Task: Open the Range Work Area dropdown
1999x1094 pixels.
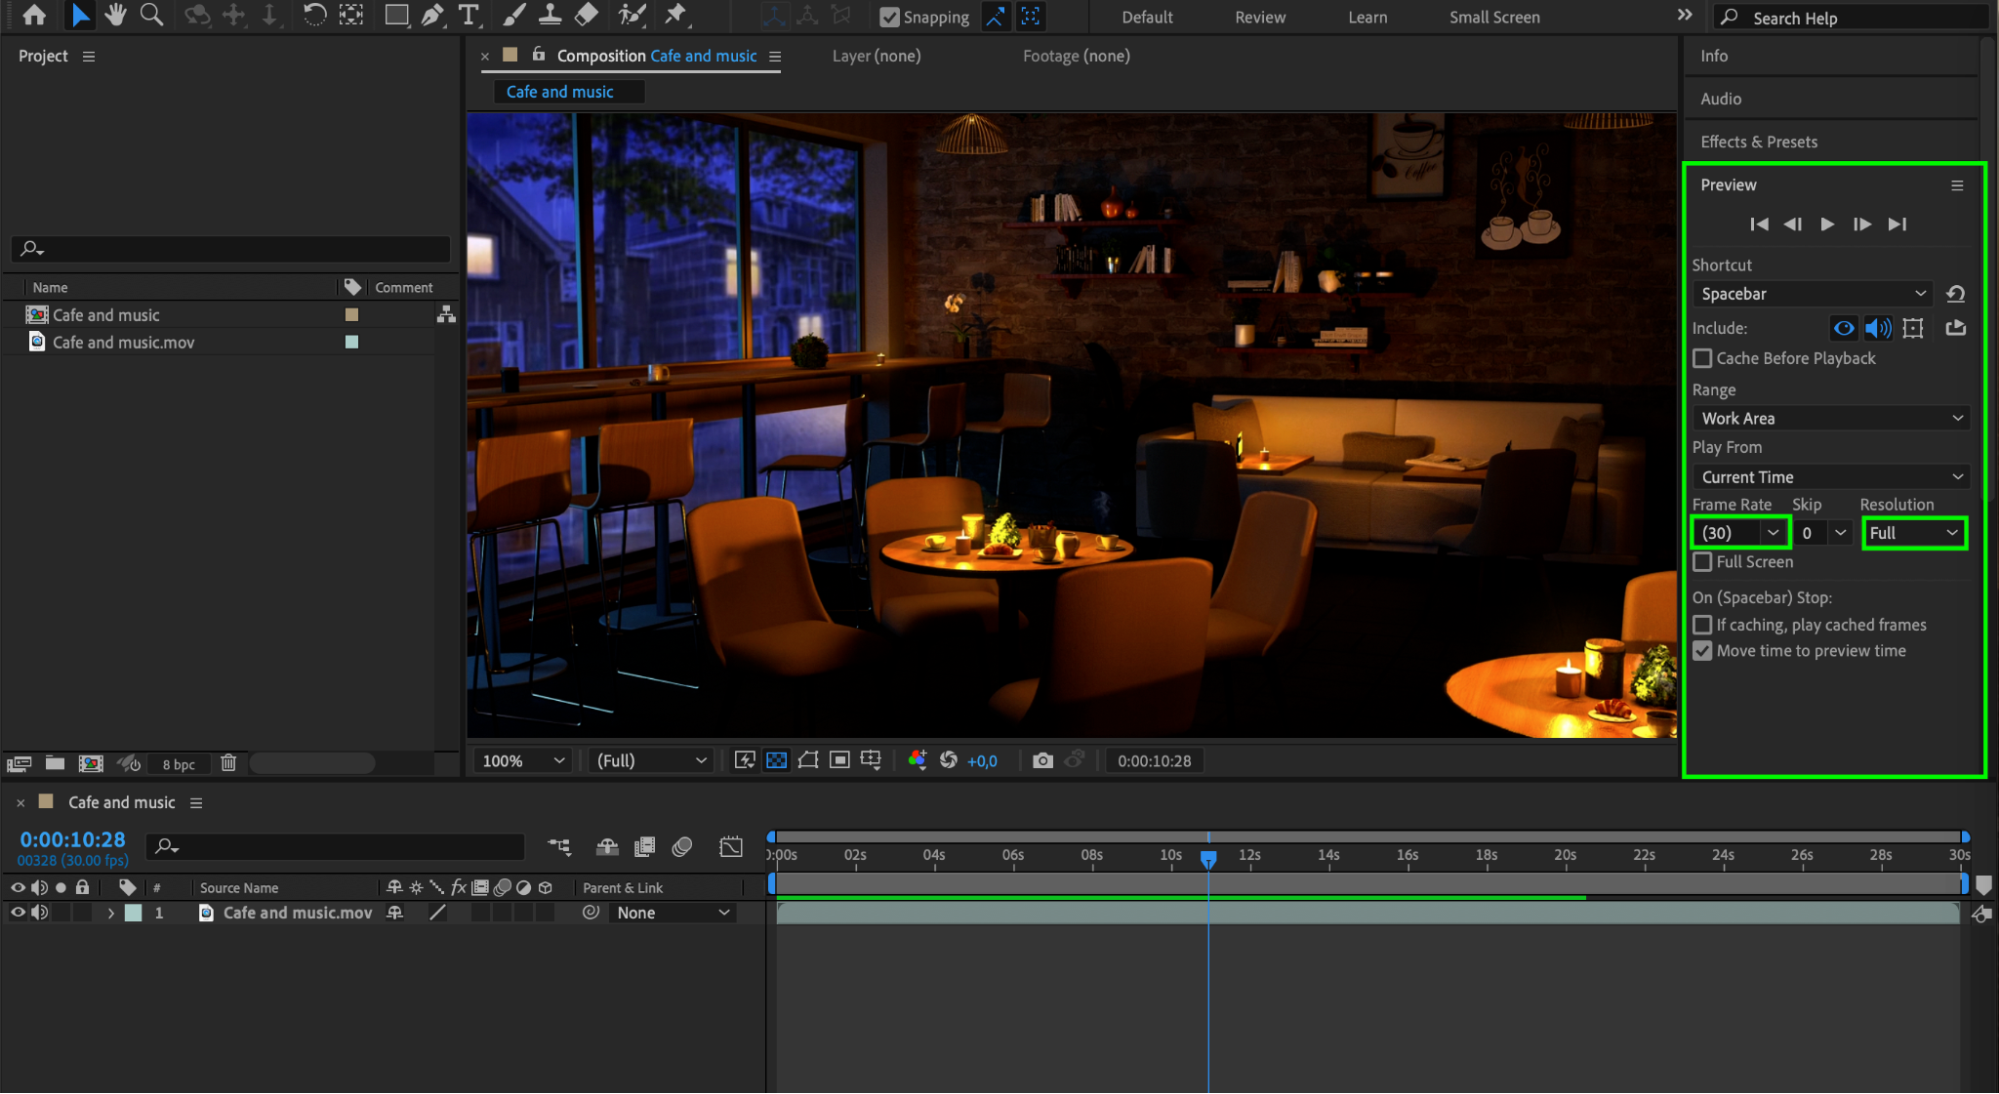Action: tap(1832, 419)
